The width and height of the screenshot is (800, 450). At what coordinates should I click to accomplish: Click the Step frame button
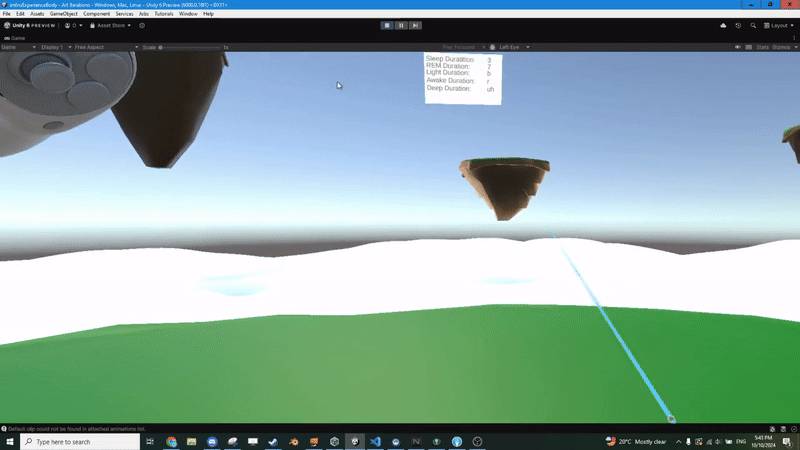(x=415, y=25)
